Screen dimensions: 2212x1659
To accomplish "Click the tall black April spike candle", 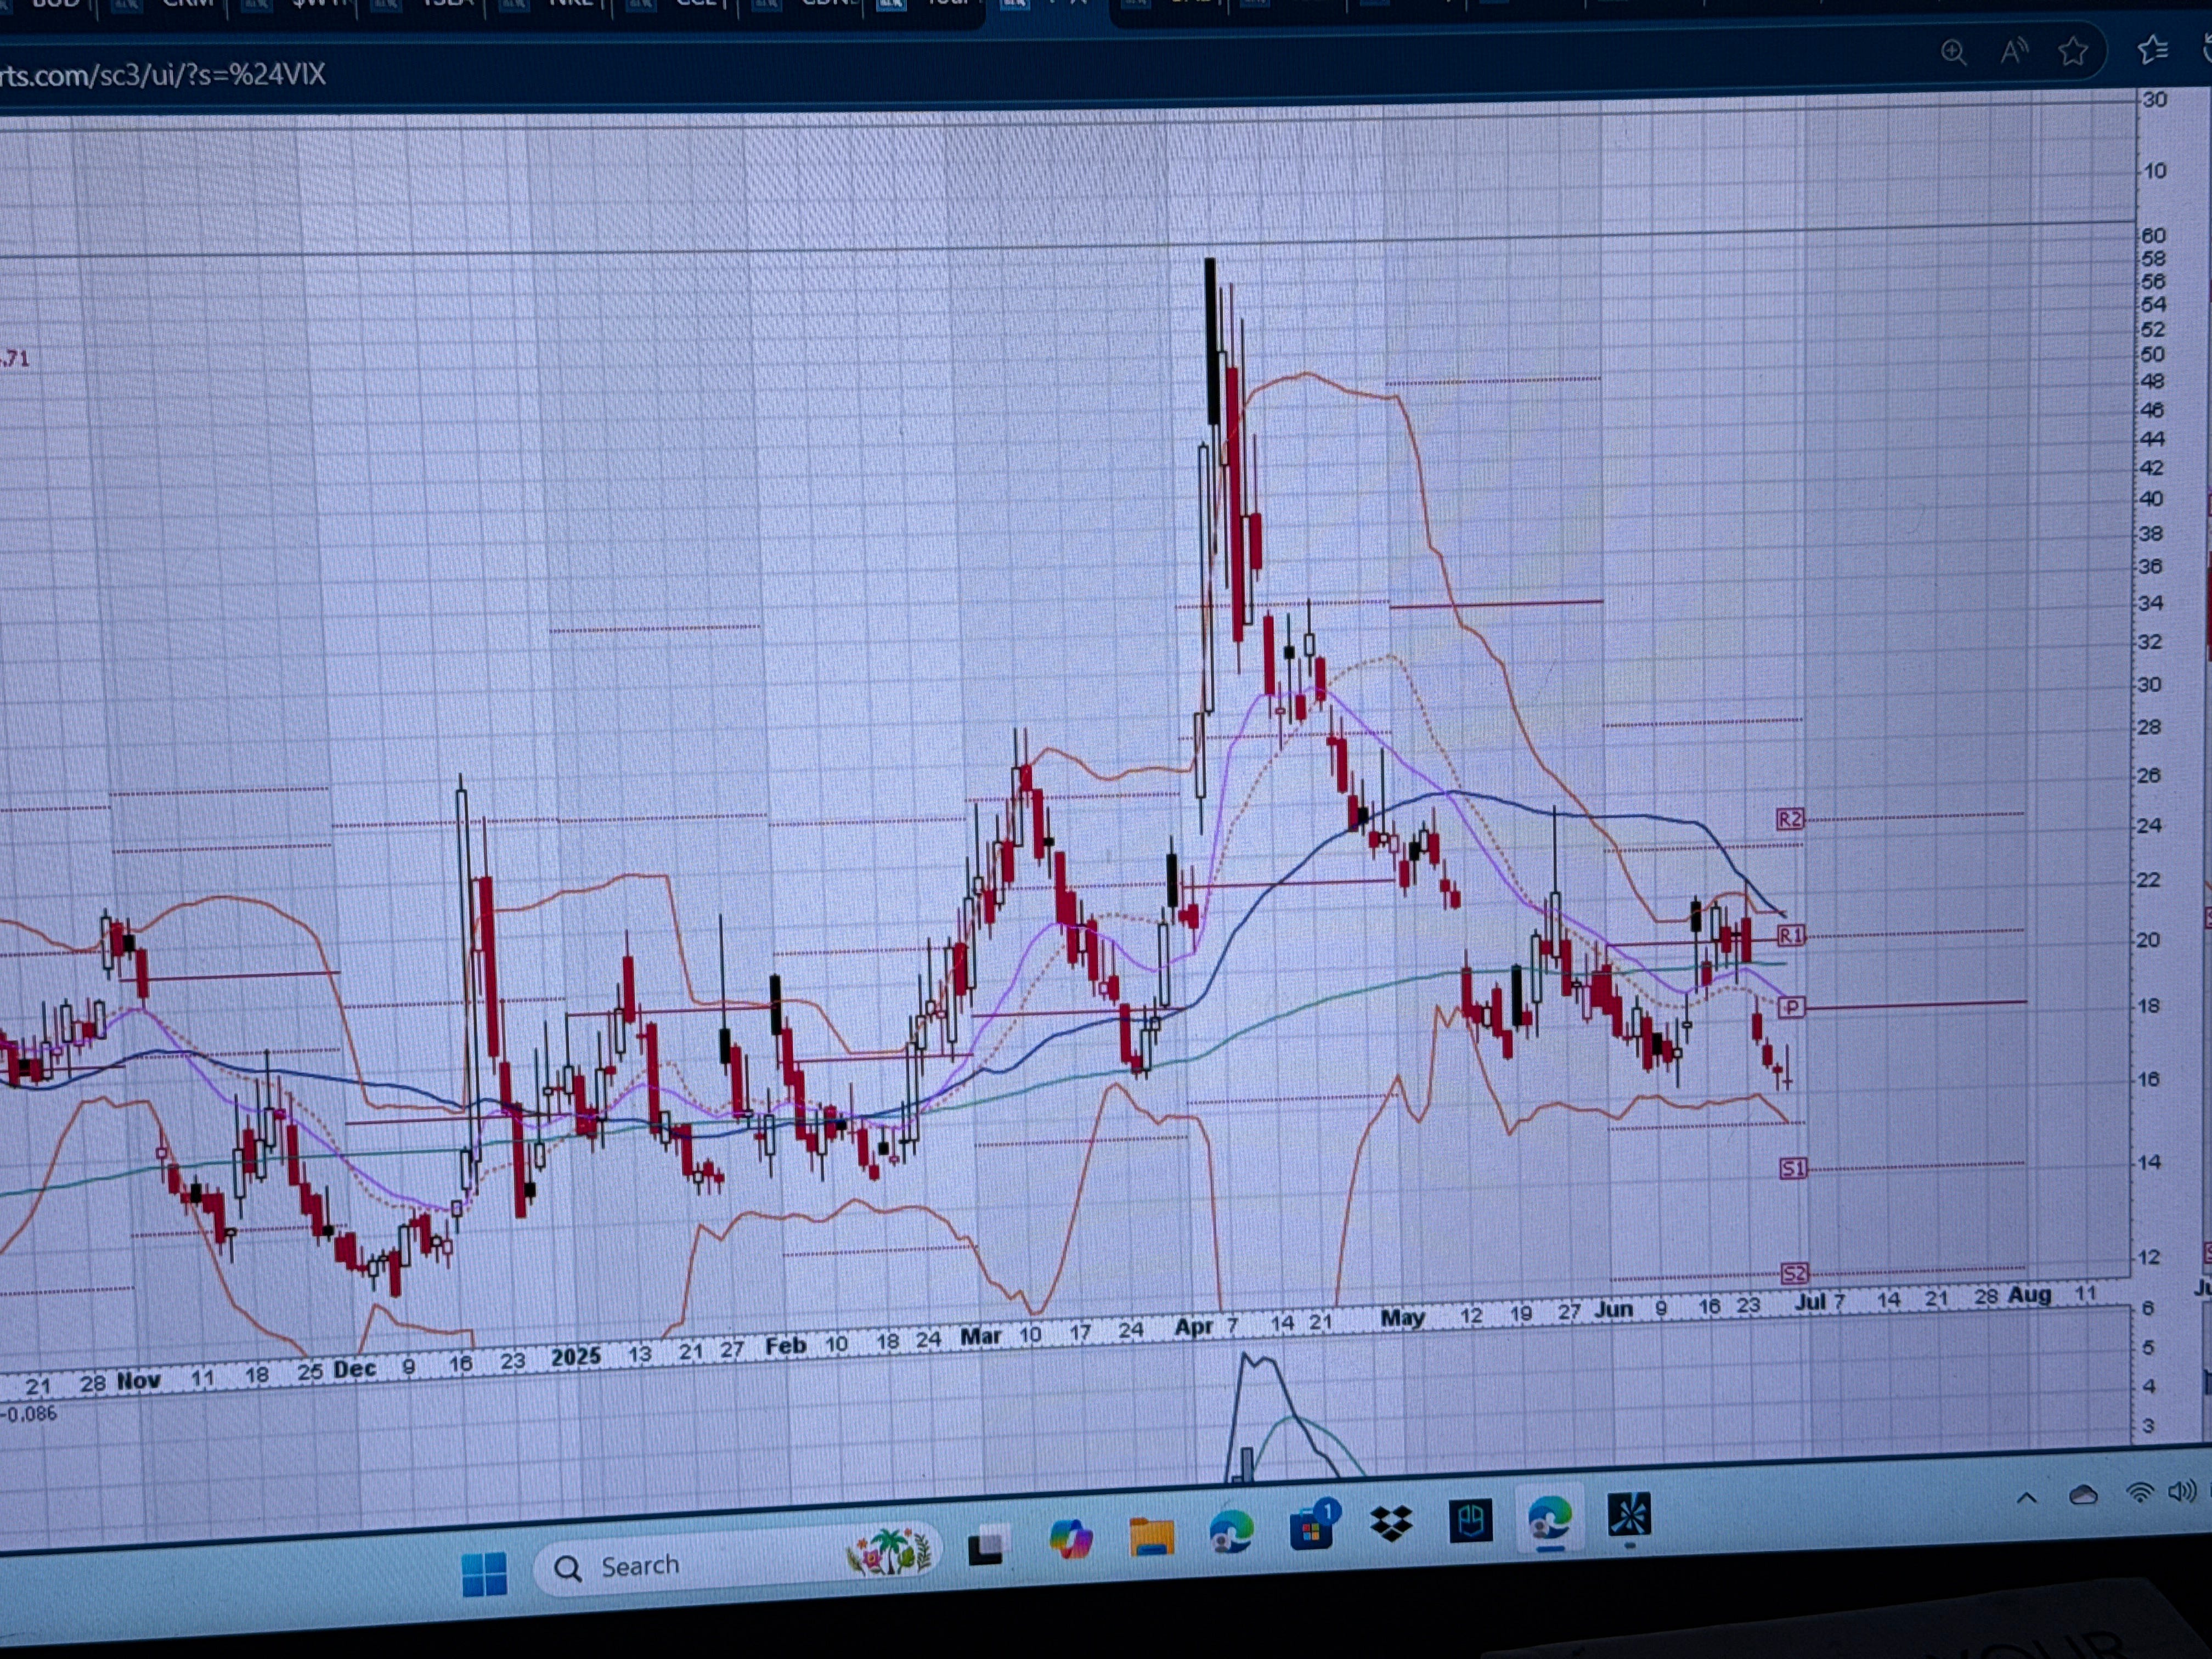I will tap(1211, 340).
